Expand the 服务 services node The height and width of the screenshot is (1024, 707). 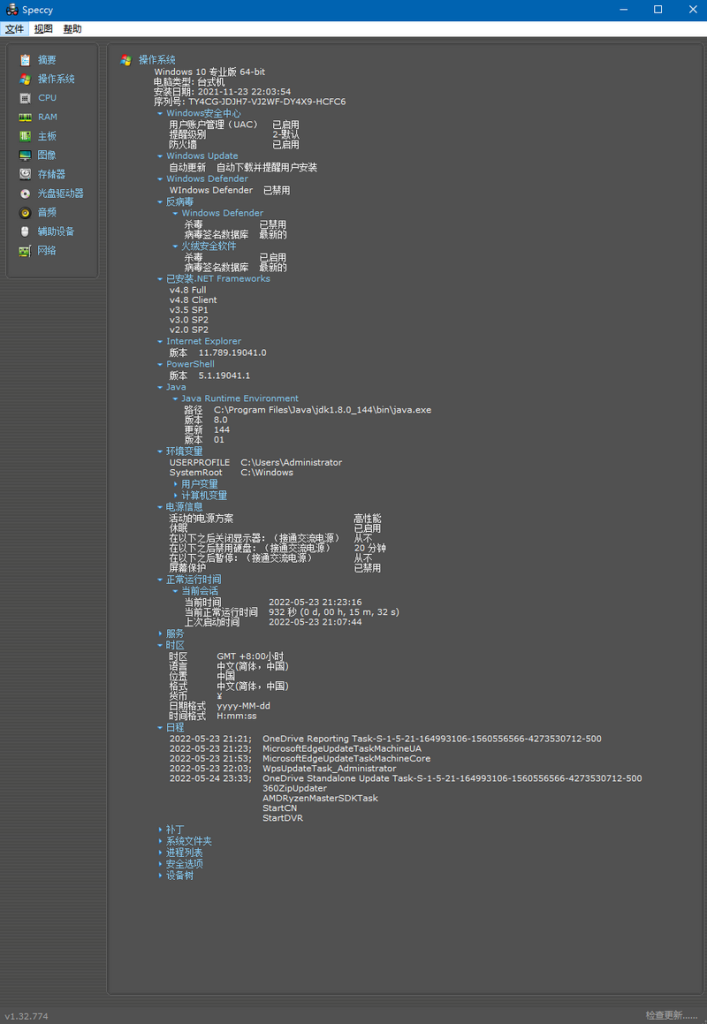coord(160,633)
